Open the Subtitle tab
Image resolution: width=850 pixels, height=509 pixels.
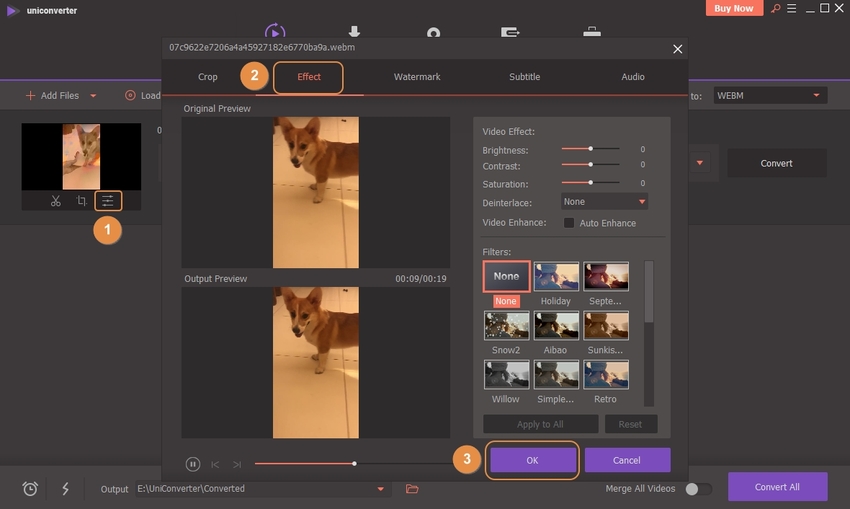(x=524, y=77)
